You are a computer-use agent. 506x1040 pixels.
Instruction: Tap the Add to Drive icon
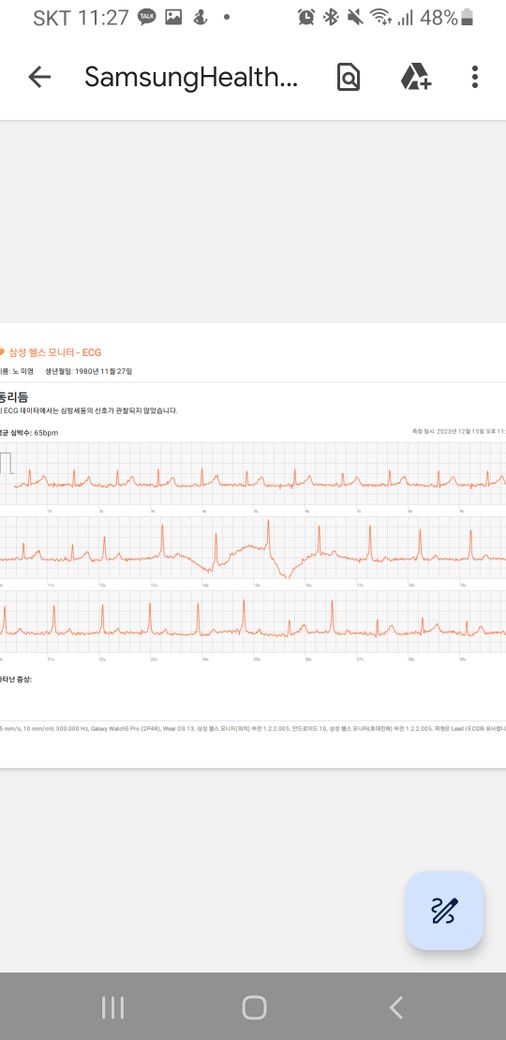click(416, 77)
